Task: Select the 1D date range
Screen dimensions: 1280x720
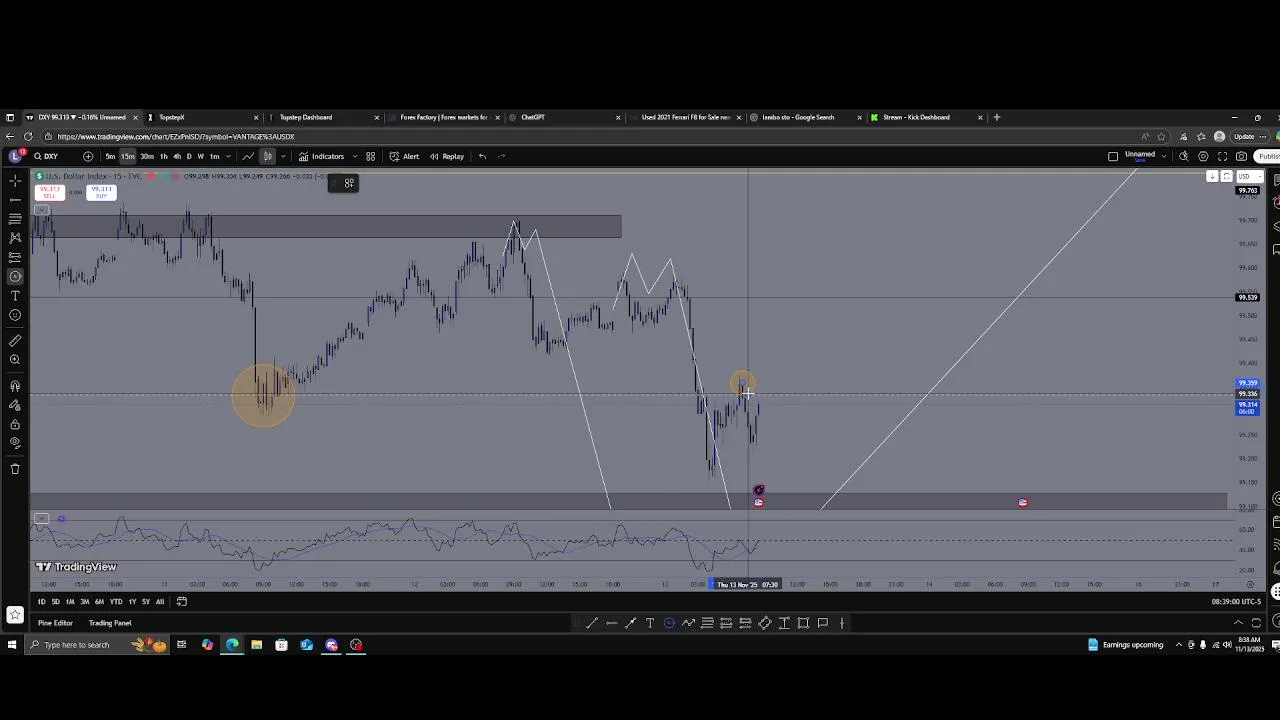Action: tap(41, 601)
